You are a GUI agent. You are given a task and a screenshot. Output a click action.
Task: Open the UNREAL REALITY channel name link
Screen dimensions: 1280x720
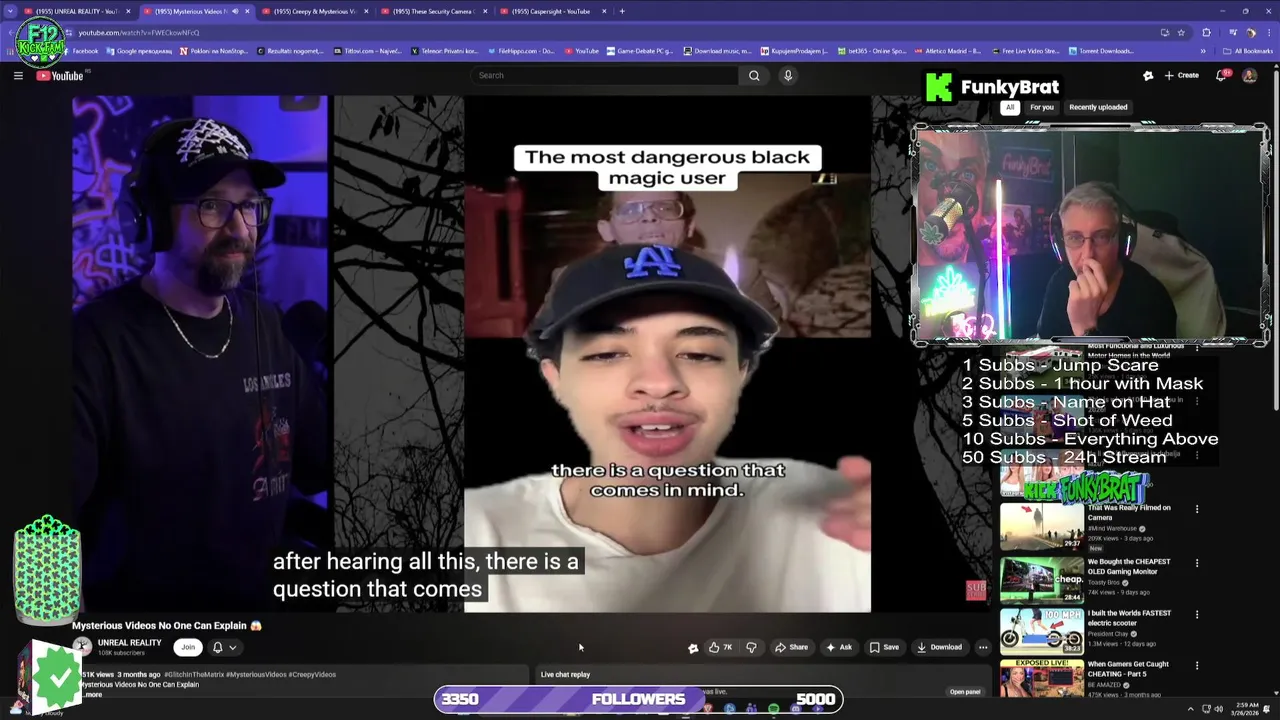pyautogui.click(x=129, y=643)
